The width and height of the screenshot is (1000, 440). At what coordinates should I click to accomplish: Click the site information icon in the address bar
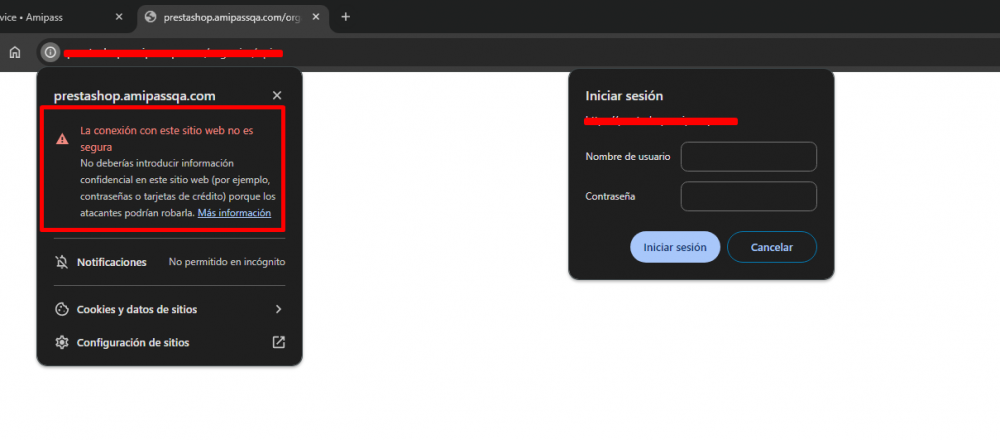[x=50, y=52]
